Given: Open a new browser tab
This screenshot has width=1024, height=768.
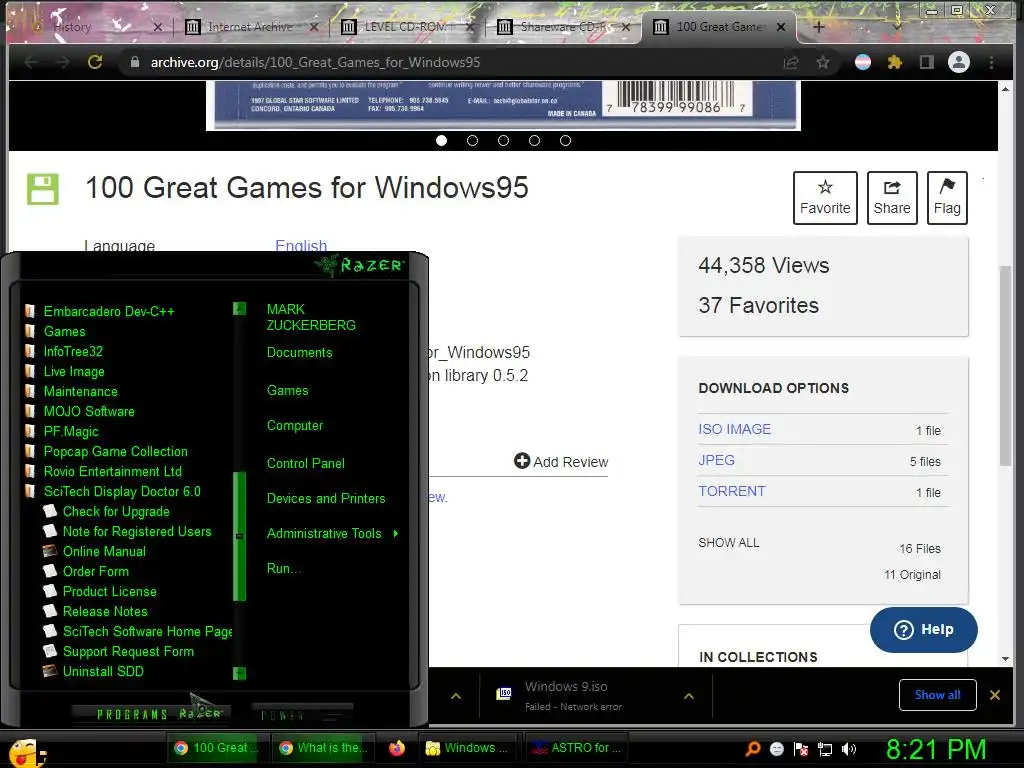Looking at the screenshot, I should pyautogui.click(x=818, y=27).
